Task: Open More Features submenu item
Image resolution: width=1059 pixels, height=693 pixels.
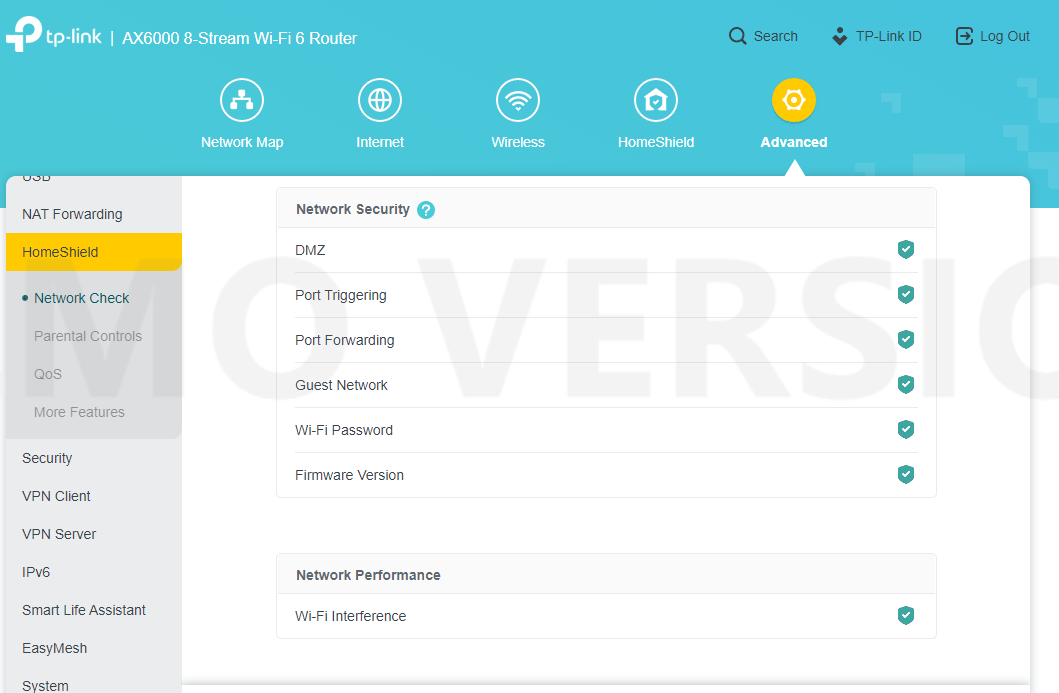Action: coord(79,412)
